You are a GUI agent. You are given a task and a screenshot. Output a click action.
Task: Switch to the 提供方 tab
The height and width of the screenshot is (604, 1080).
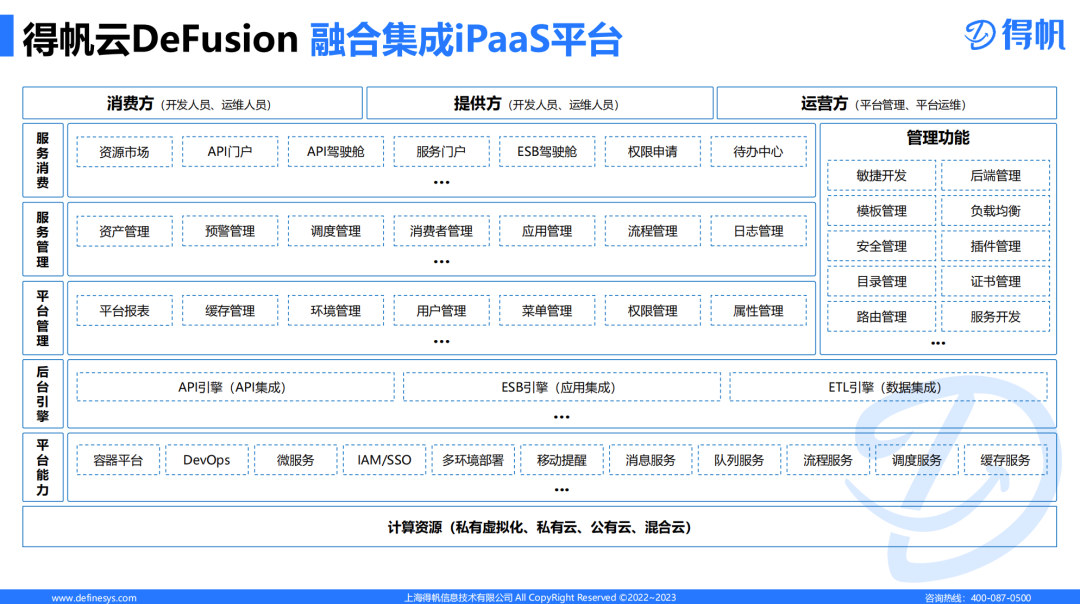coord(537,102)
